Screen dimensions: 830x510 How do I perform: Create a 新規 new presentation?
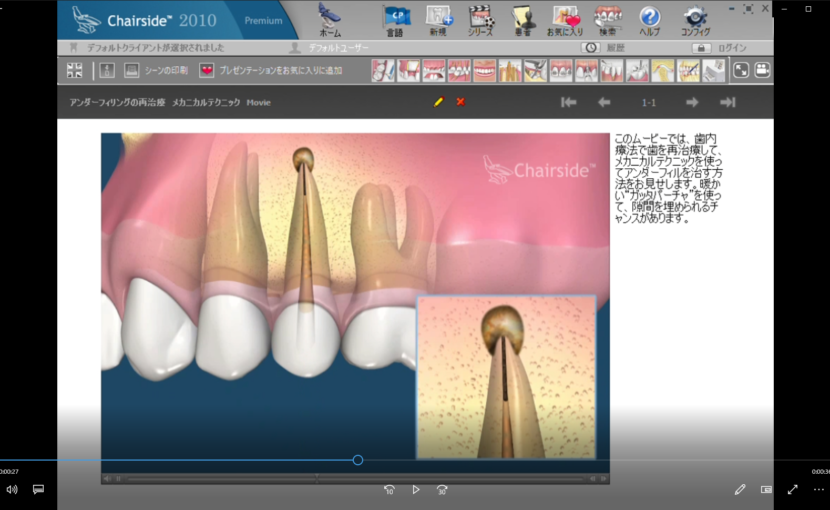(x=439, y=20)
